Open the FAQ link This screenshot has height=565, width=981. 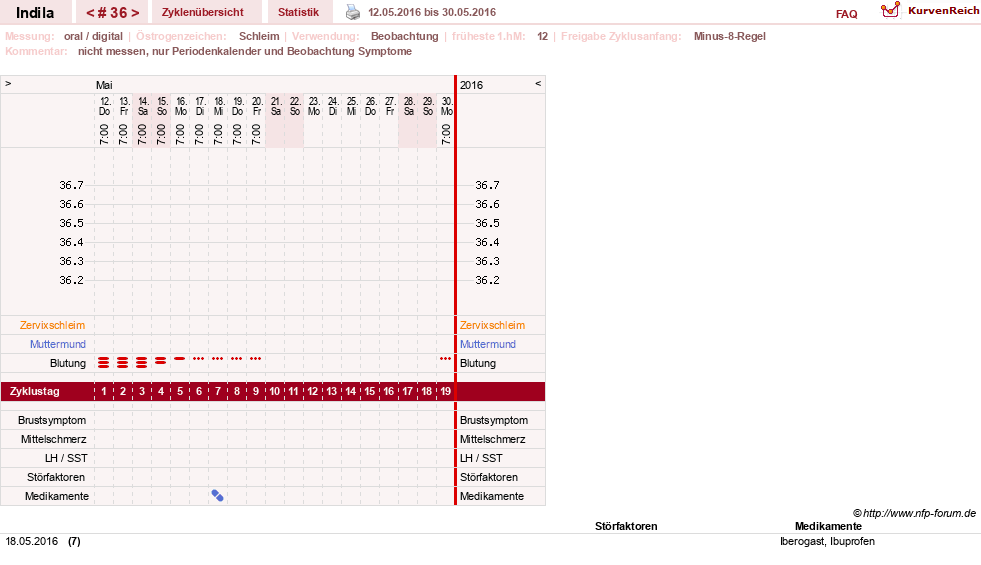pyautogui.click(x=846, y=14)
